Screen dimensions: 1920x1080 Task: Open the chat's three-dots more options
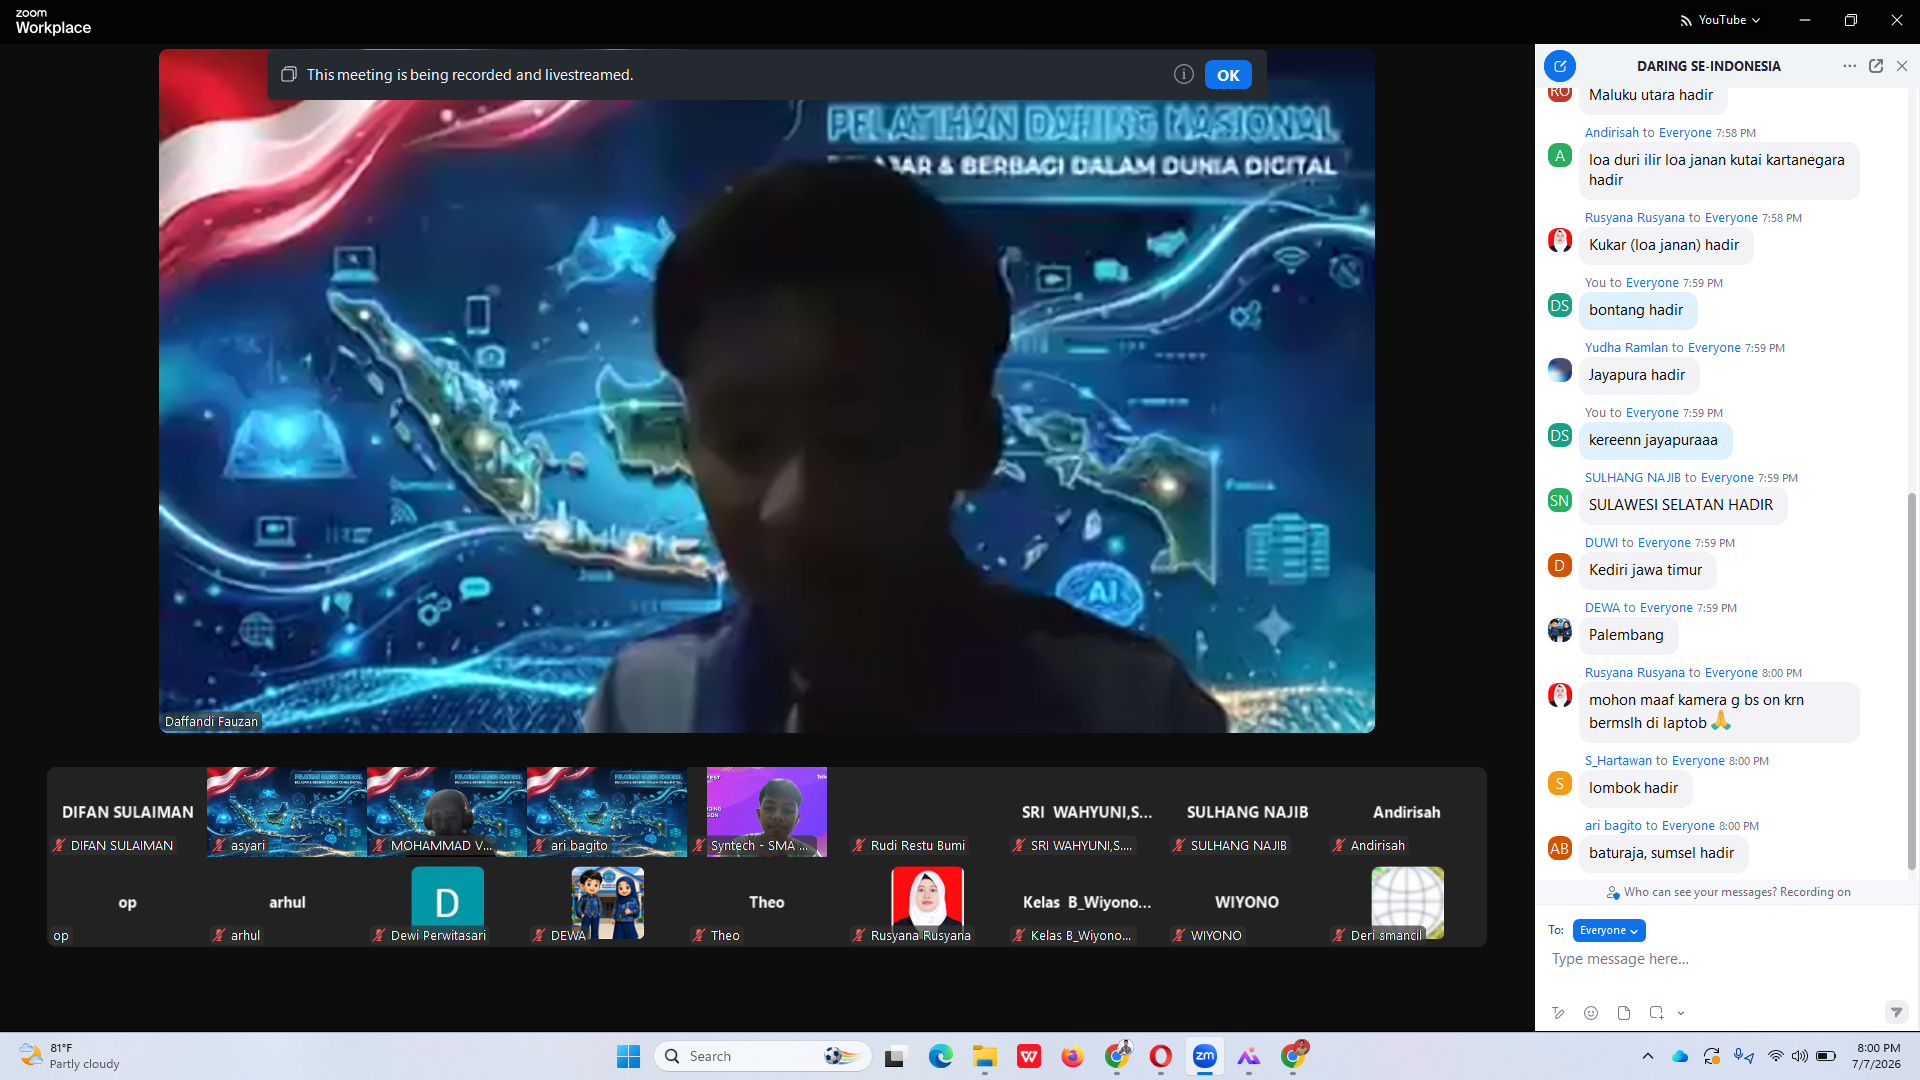[1849, 66]
